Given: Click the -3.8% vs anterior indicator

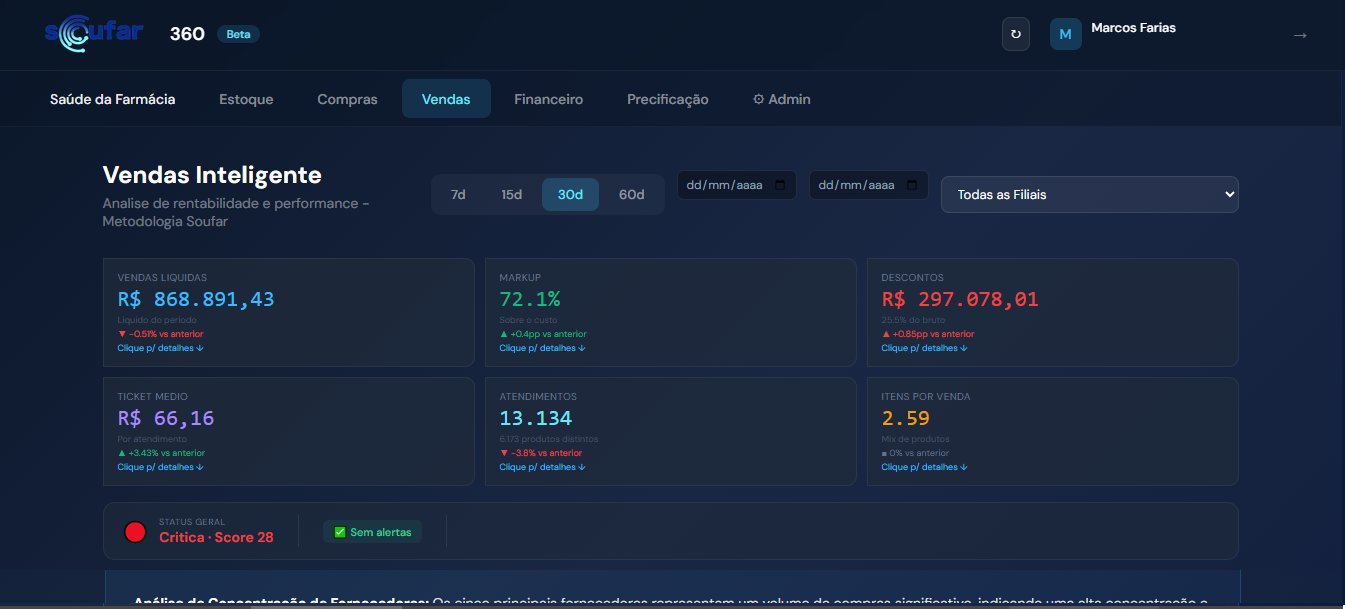Looking at the screenshot, I should click(540, 453).
